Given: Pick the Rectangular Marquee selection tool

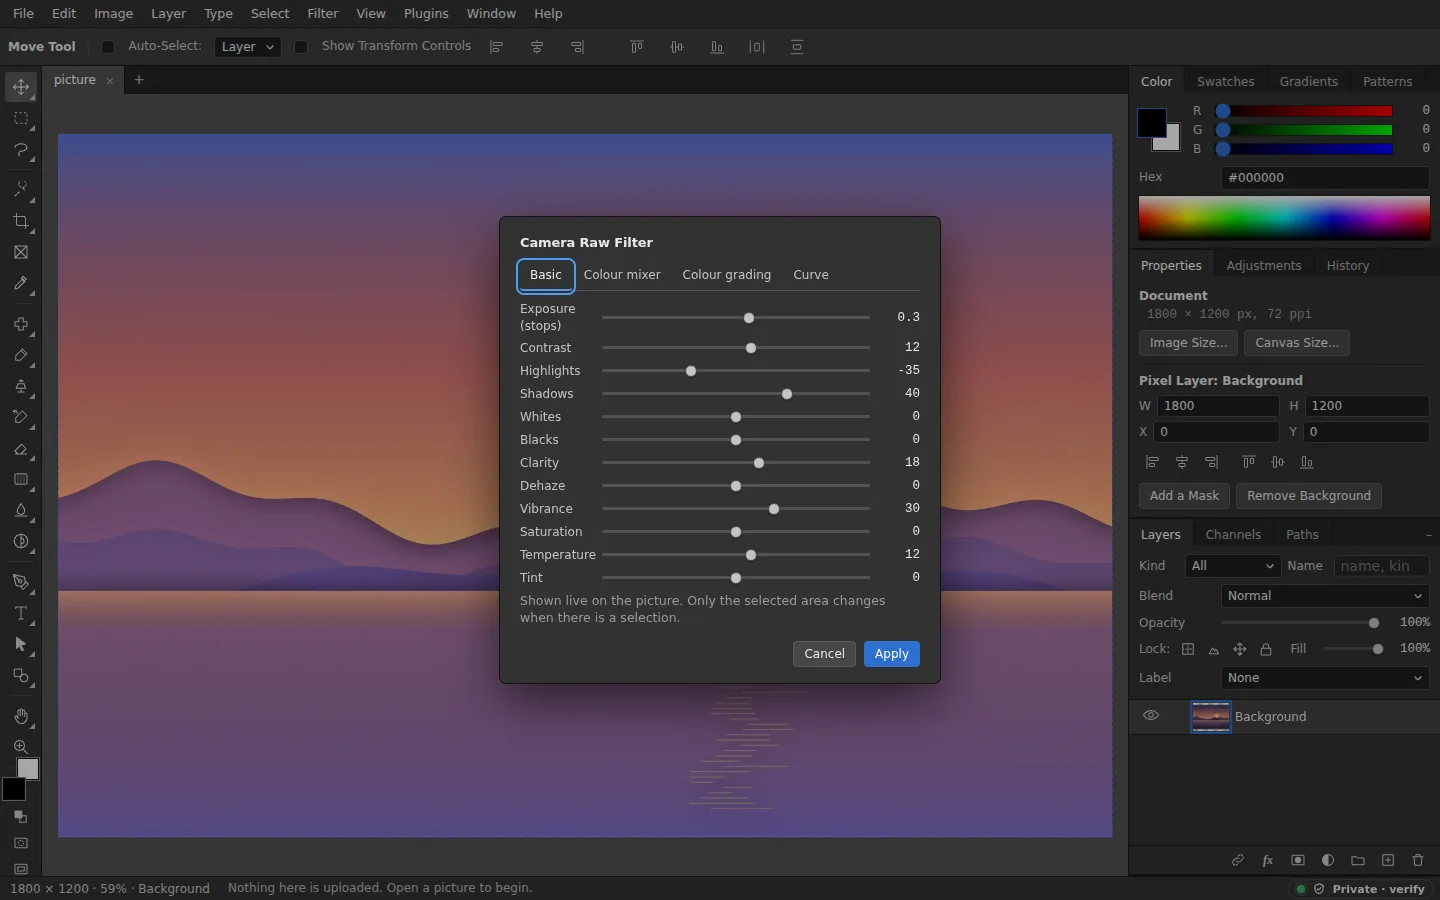Looking at the screenshot, I should [x=21, y=118].
